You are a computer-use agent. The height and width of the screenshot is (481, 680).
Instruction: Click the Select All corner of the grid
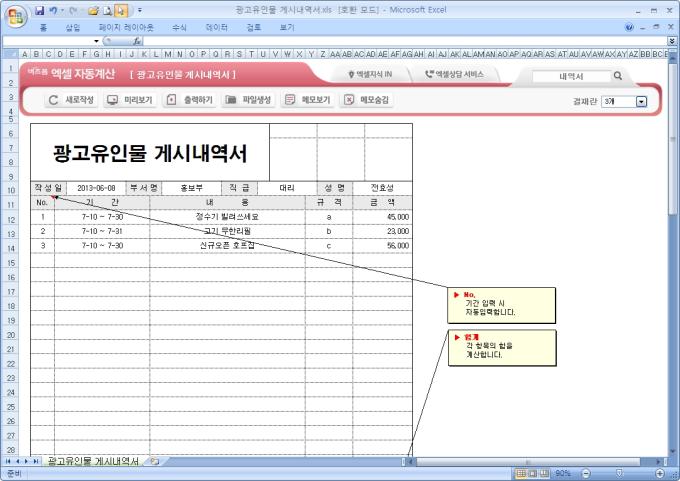pos(10,54)
